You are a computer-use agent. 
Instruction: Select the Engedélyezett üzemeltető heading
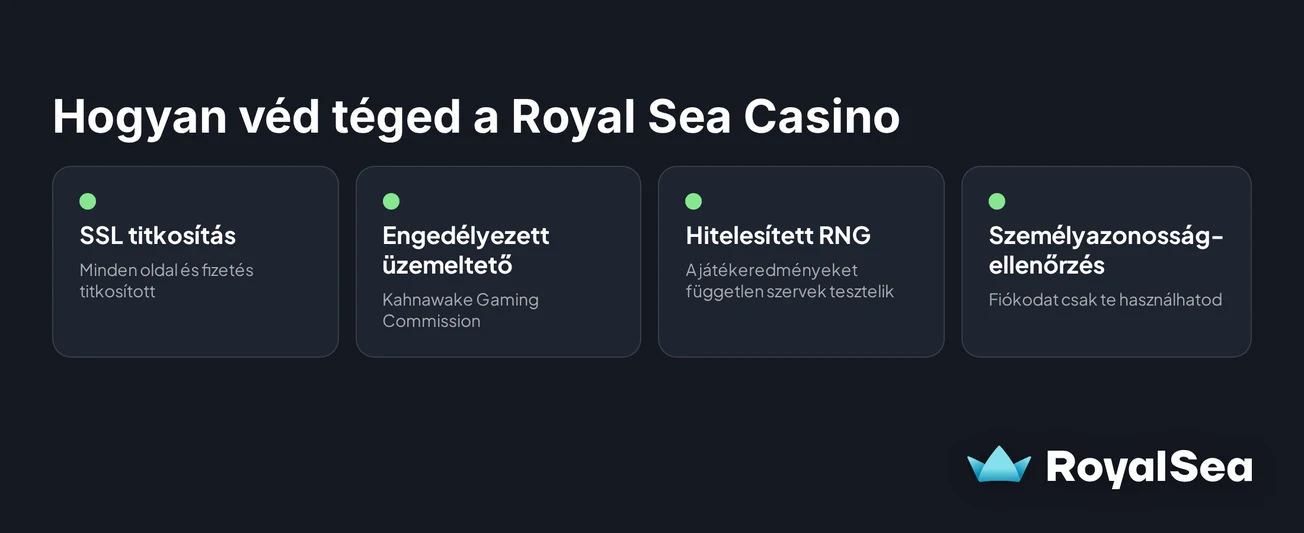(x=466, y=251)
